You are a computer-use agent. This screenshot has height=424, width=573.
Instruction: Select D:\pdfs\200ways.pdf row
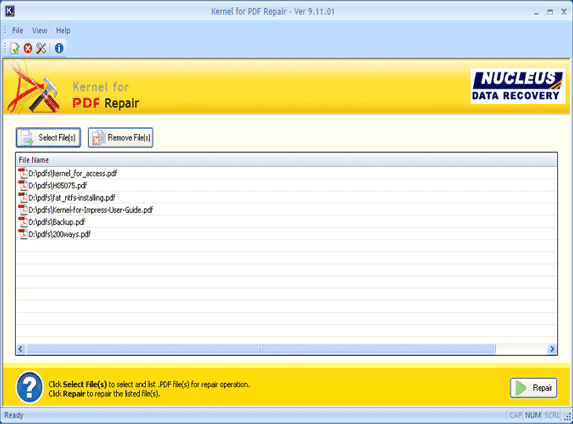coord(286,234)
